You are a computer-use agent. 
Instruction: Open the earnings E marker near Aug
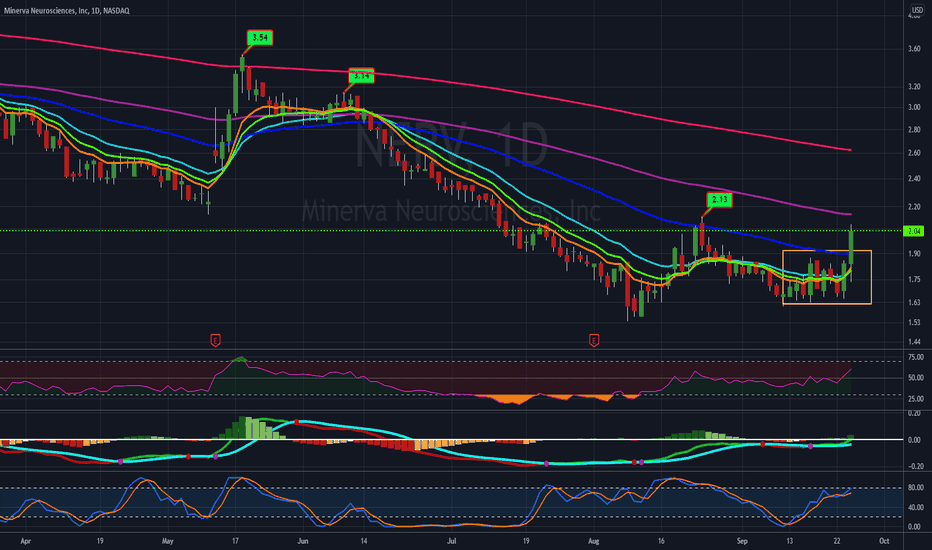(594, 341)
